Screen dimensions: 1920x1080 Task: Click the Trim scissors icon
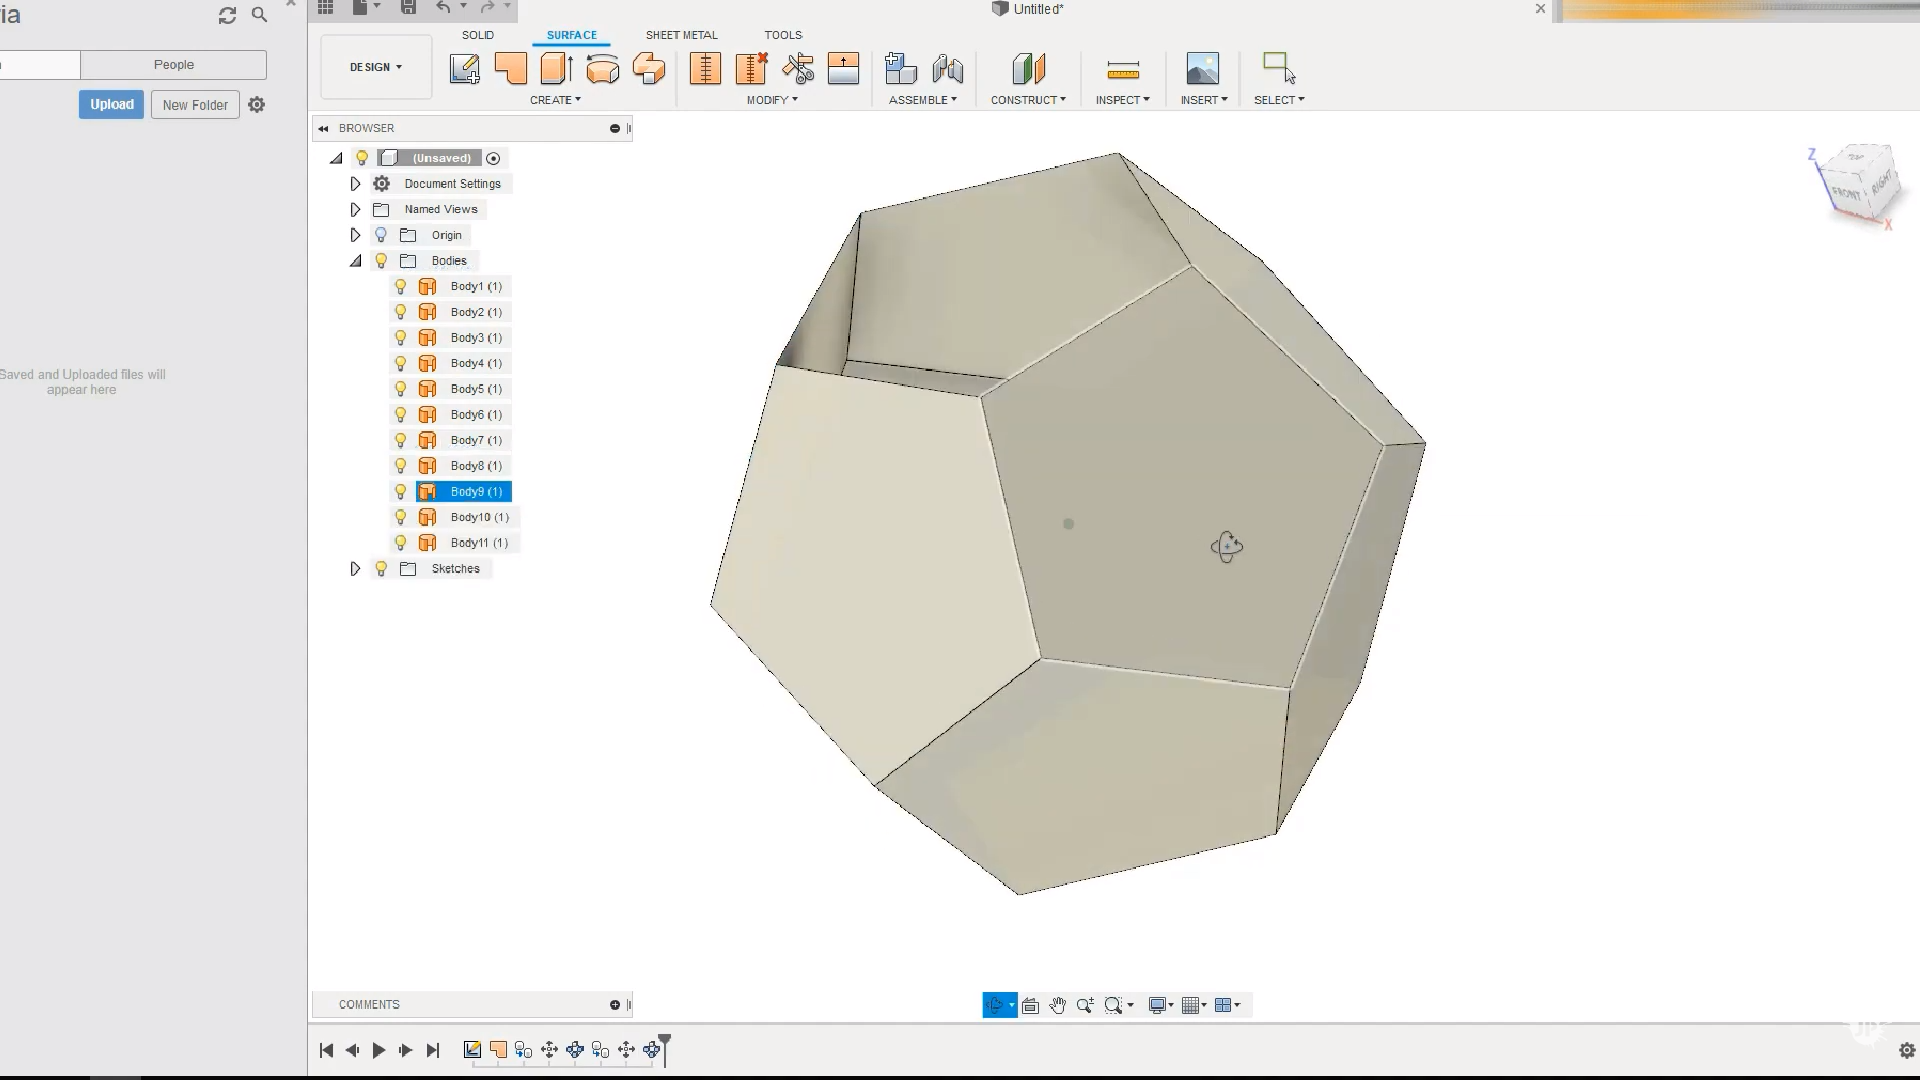point(798,68)
